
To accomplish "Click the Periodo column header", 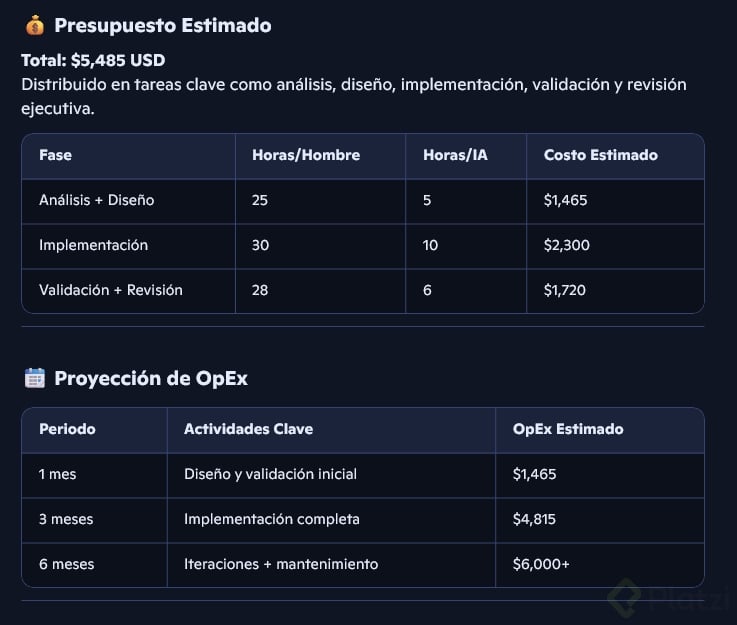I will (x=67, y=429).
